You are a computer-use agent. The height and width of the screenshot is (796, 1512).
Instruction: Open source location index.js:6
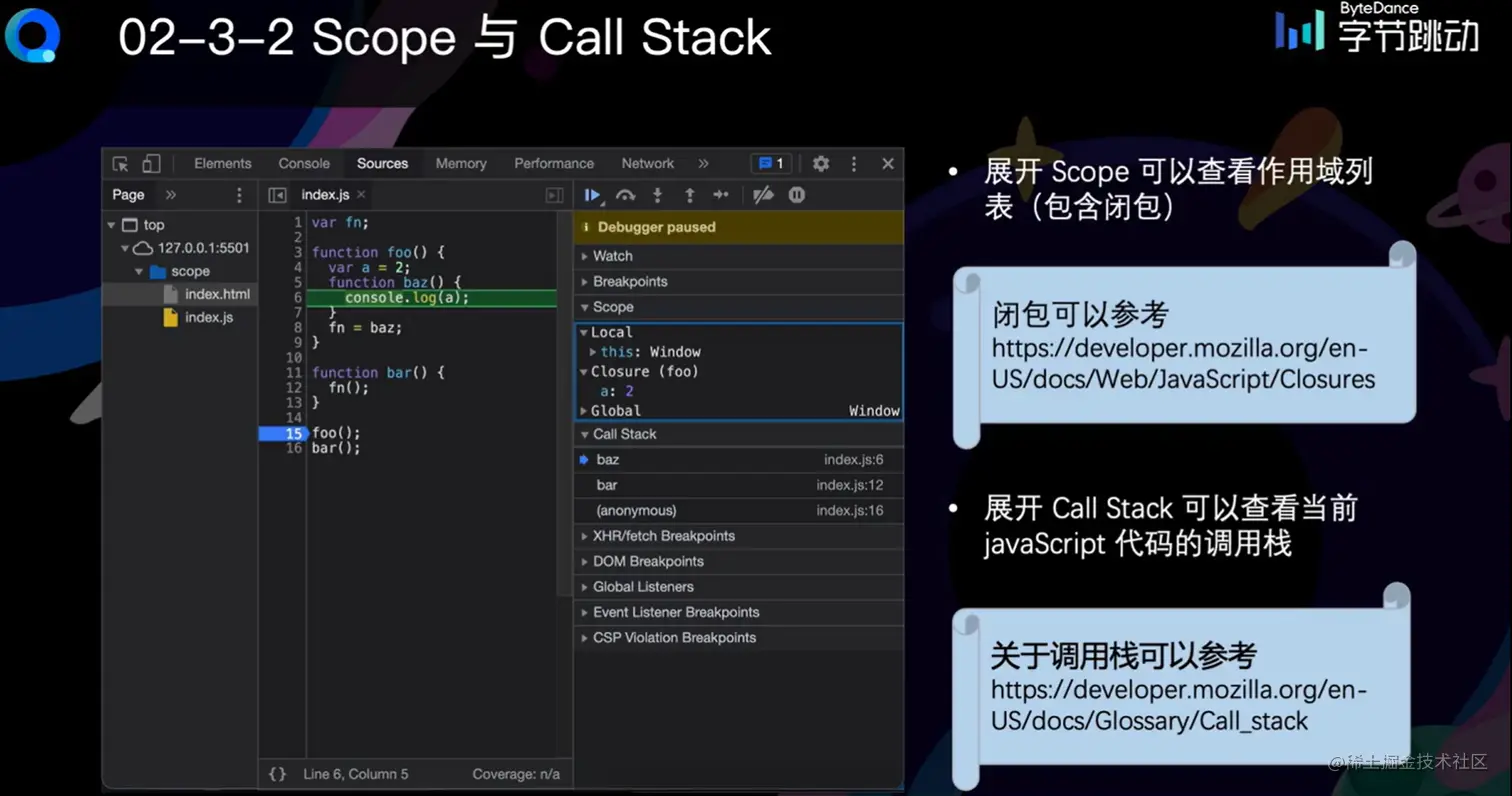pyautogui.click(x=853, y=460)
